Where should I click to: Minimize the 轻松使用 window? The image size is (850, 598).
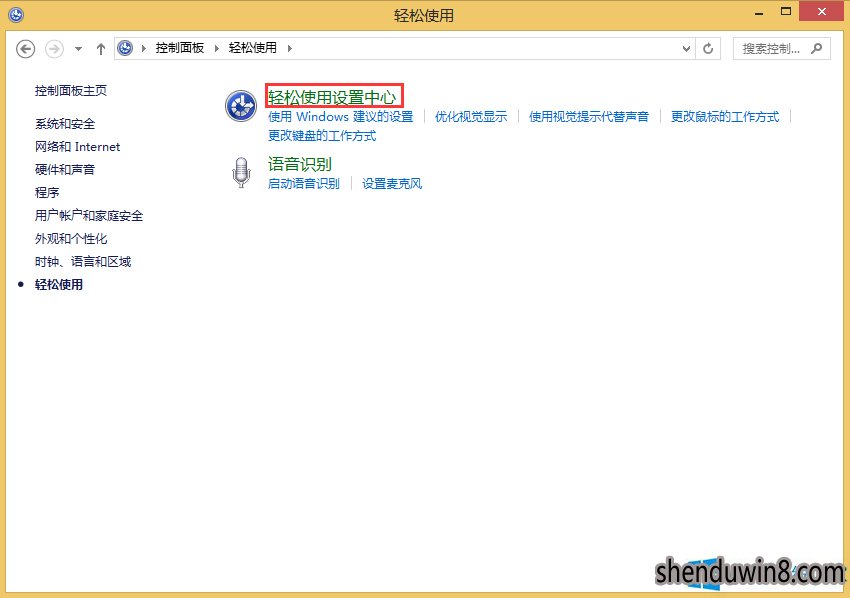coord(759,12)
